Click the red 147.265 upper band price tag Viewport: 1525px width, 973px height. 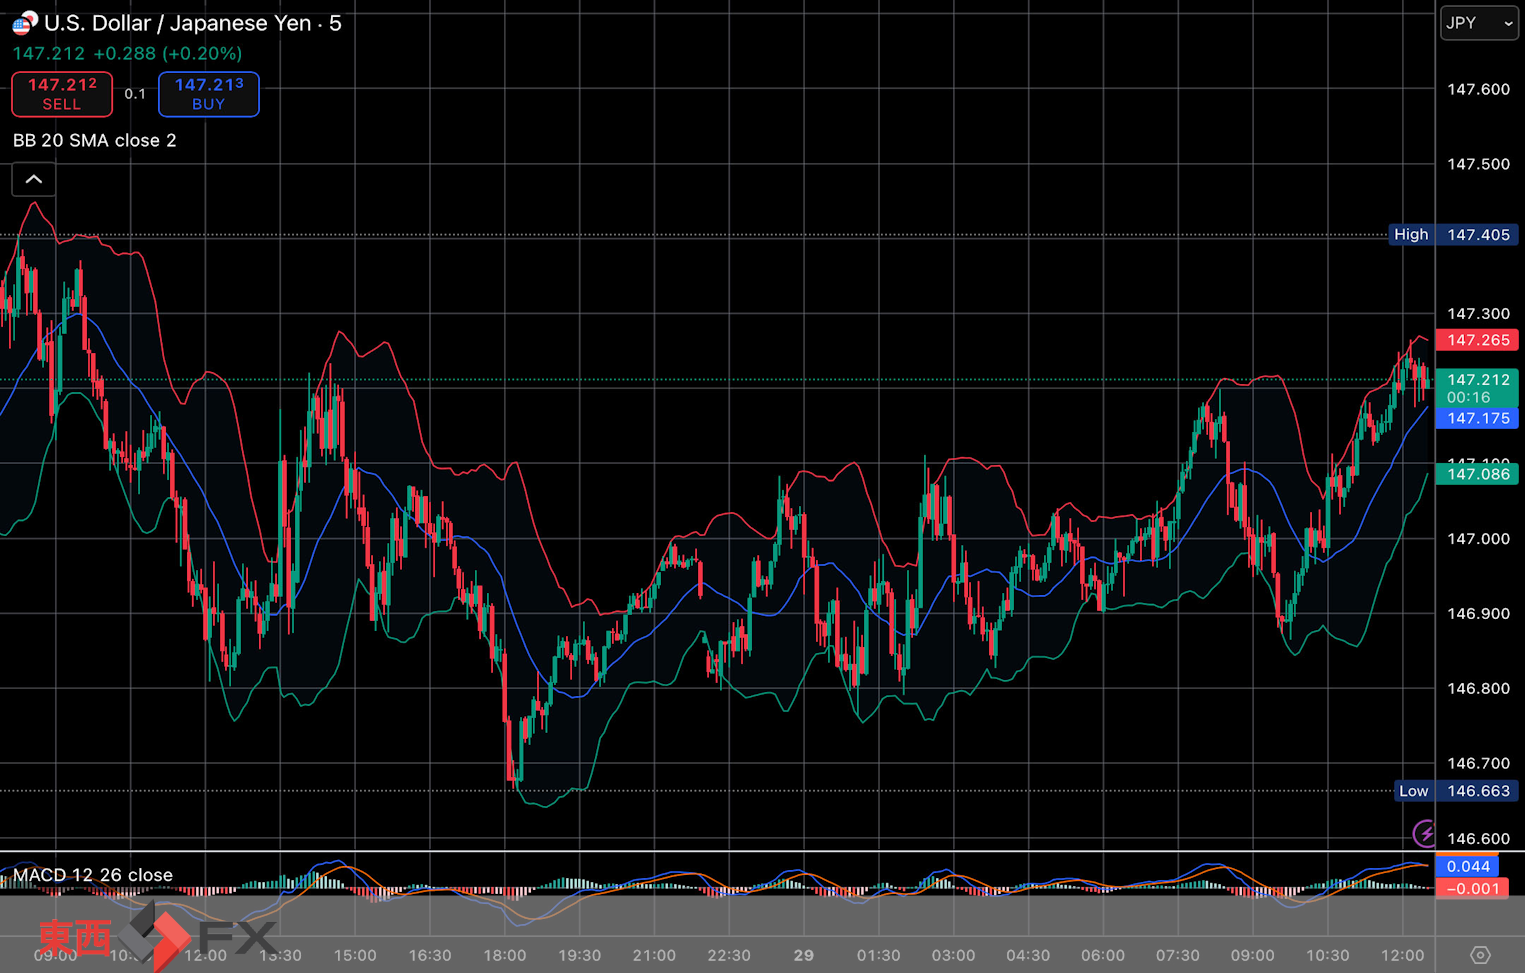point(1477,340)
